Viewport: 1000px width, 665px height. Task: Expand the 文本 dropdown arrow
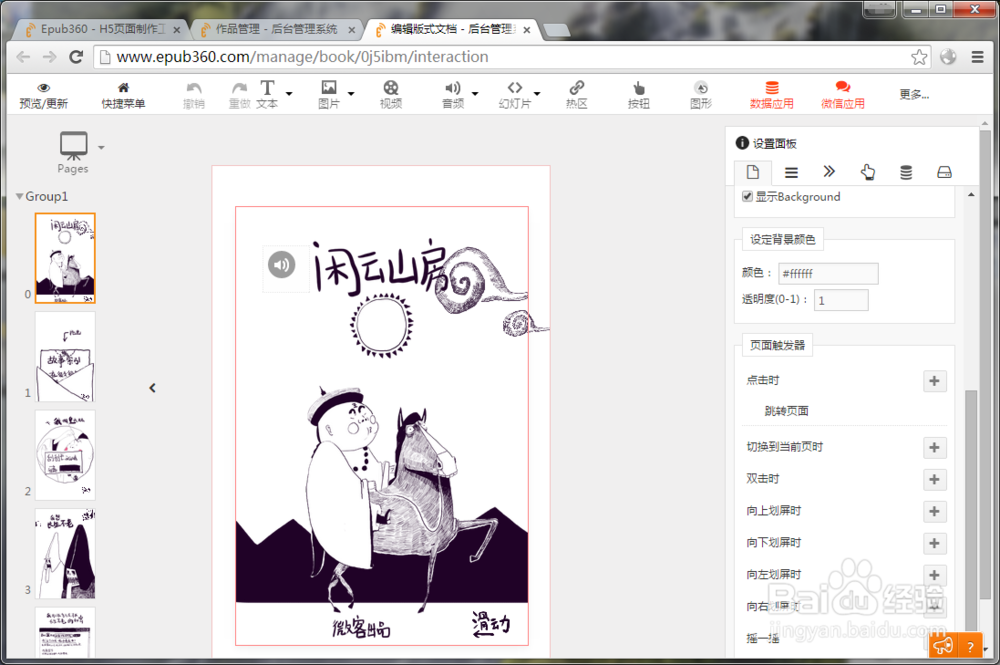[289, 94]
